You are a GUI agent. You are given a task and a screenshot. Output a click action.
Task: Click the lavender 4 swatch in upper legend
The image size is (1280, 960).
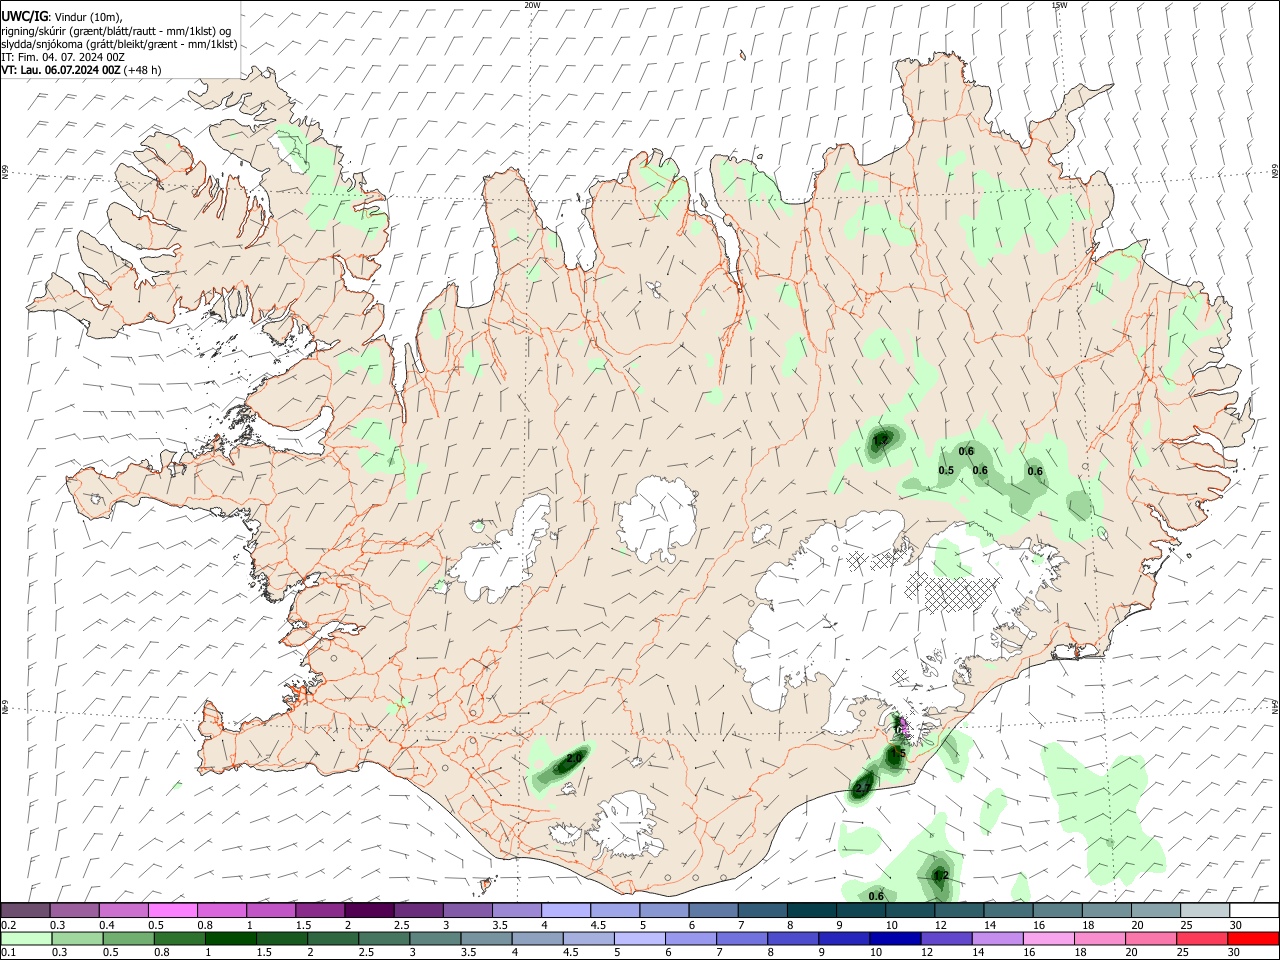click(565, 911)
